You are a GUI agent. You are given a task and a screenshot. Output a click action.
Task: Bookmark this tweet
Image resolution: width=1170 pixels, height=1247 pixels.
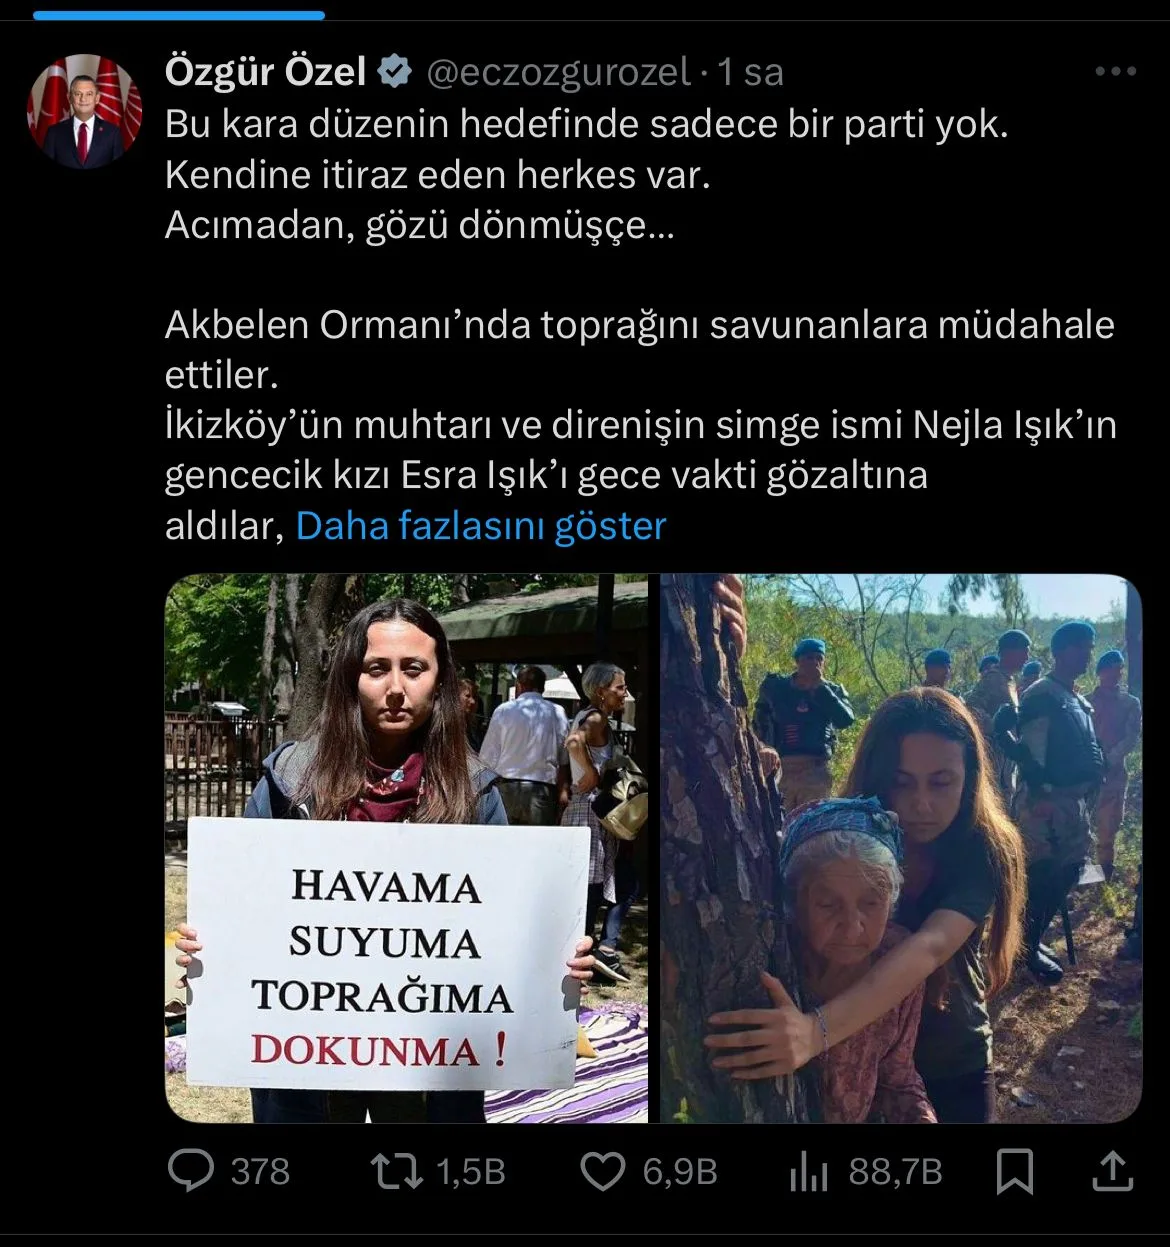(1015, 1171)
